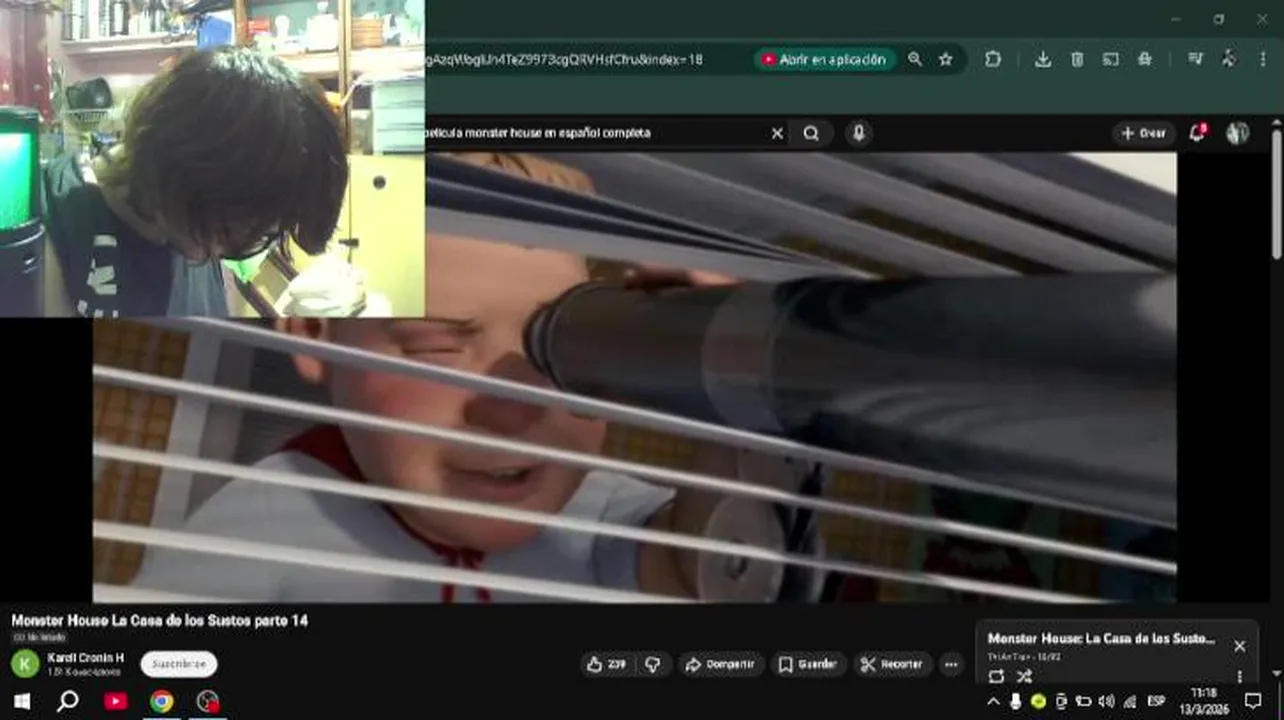Click the video title 'Monster House La Casa de los Sustos parte 14'

click(x=159, y=621)
